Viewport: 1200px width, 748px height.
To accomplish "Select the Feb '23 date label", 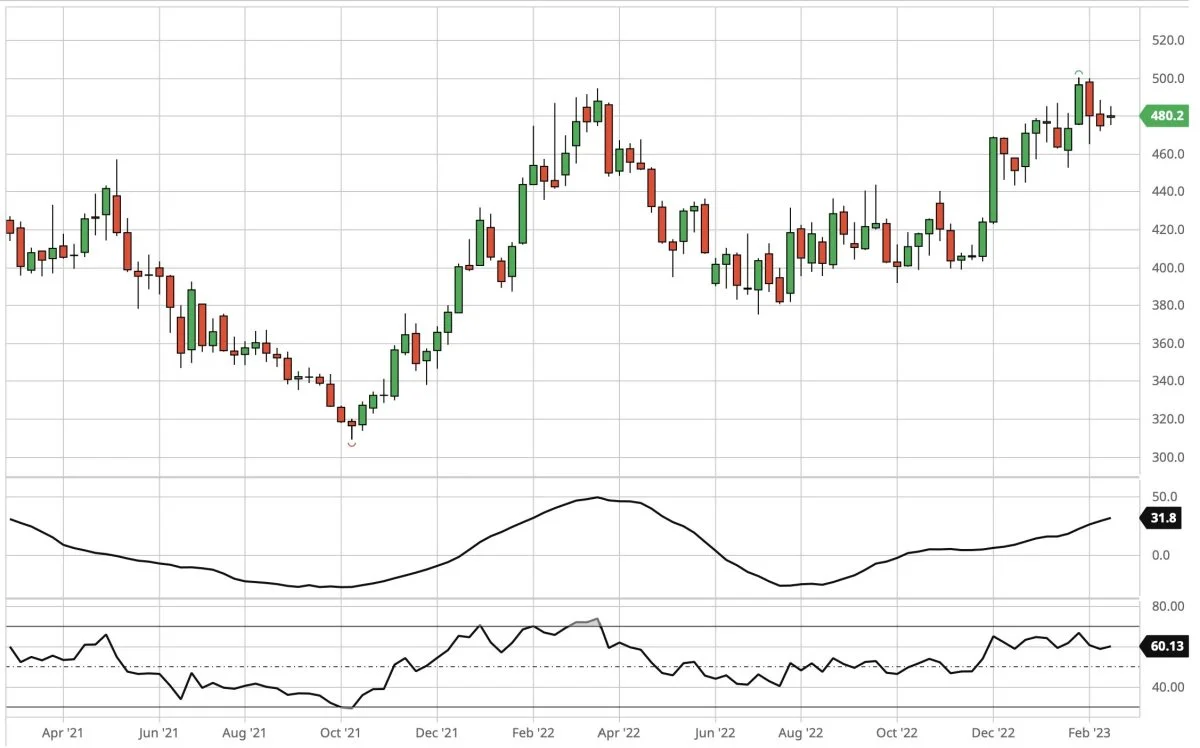I will 1089,732.
